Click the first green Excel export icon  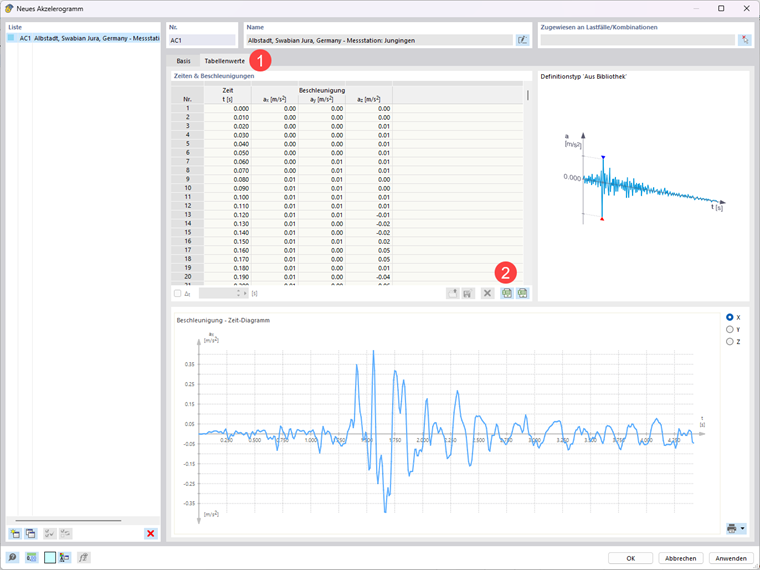(507, 293)
